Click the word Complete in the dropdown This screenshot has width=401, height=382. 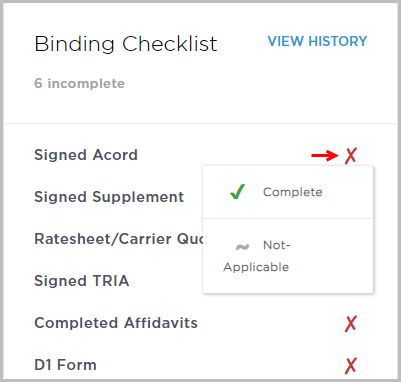click(293, 192)
